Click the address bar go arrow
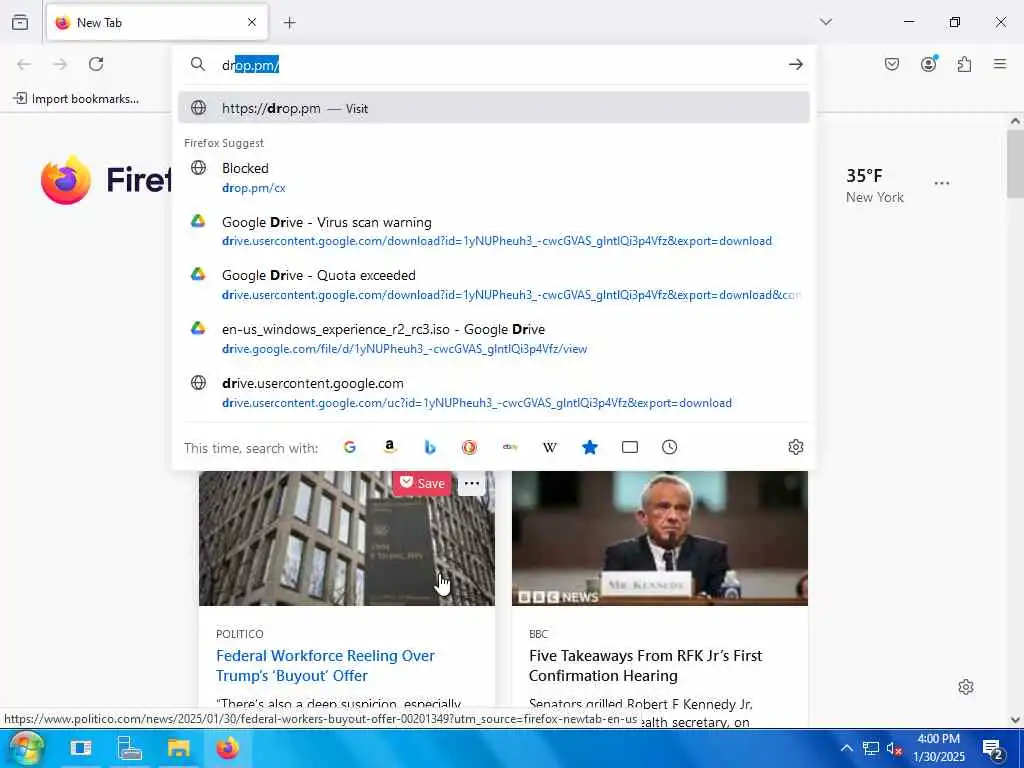The width and height of the screenshot is (1024, 768). 795,64
